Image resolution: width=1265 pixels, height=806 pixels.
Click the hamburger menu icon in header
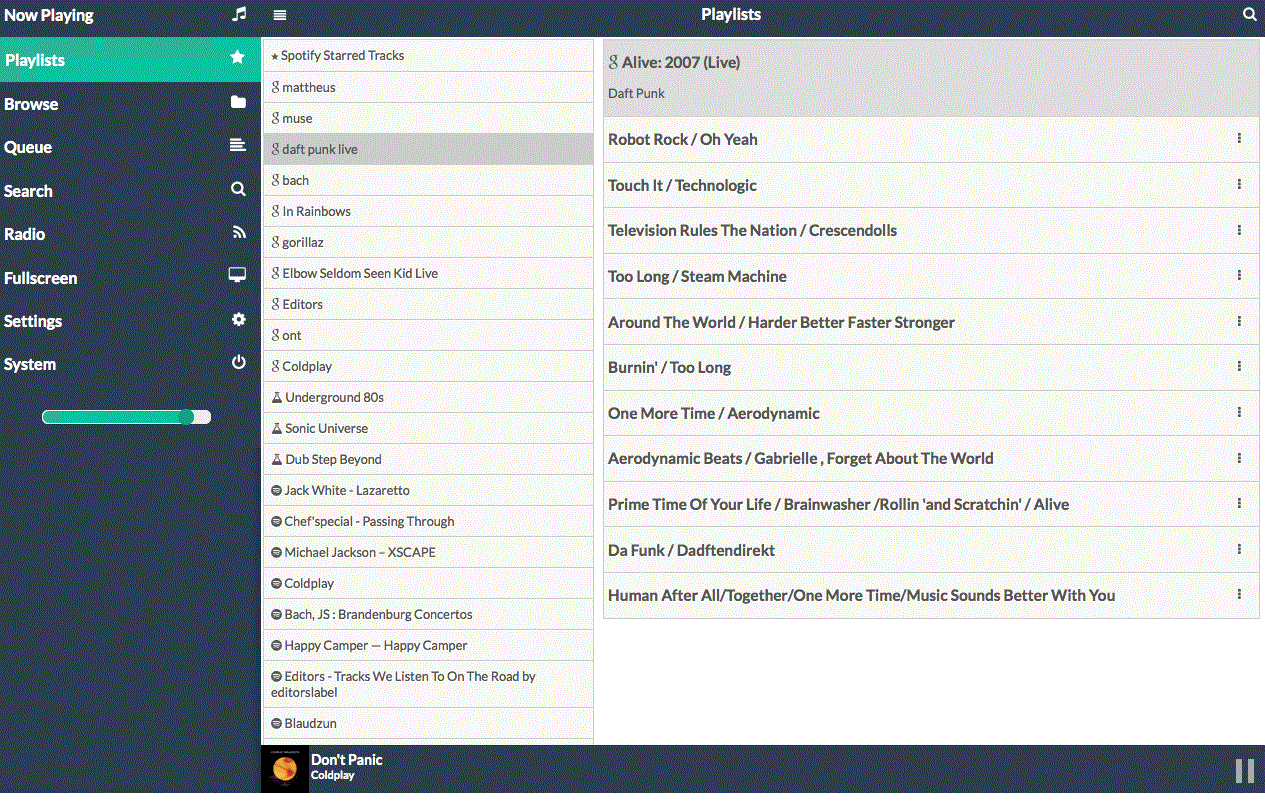[280, 15]
